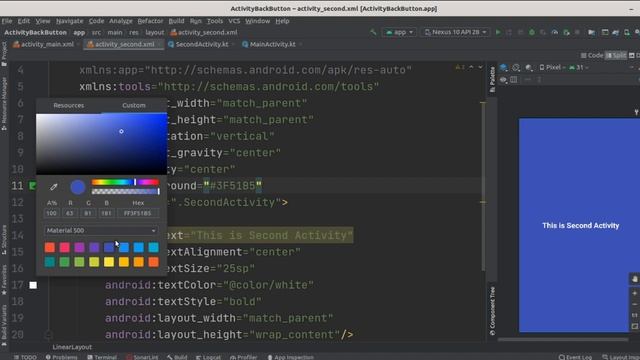
Task: Open the Refactor menu
Action: pyautogui.click(x=150, y=21)
